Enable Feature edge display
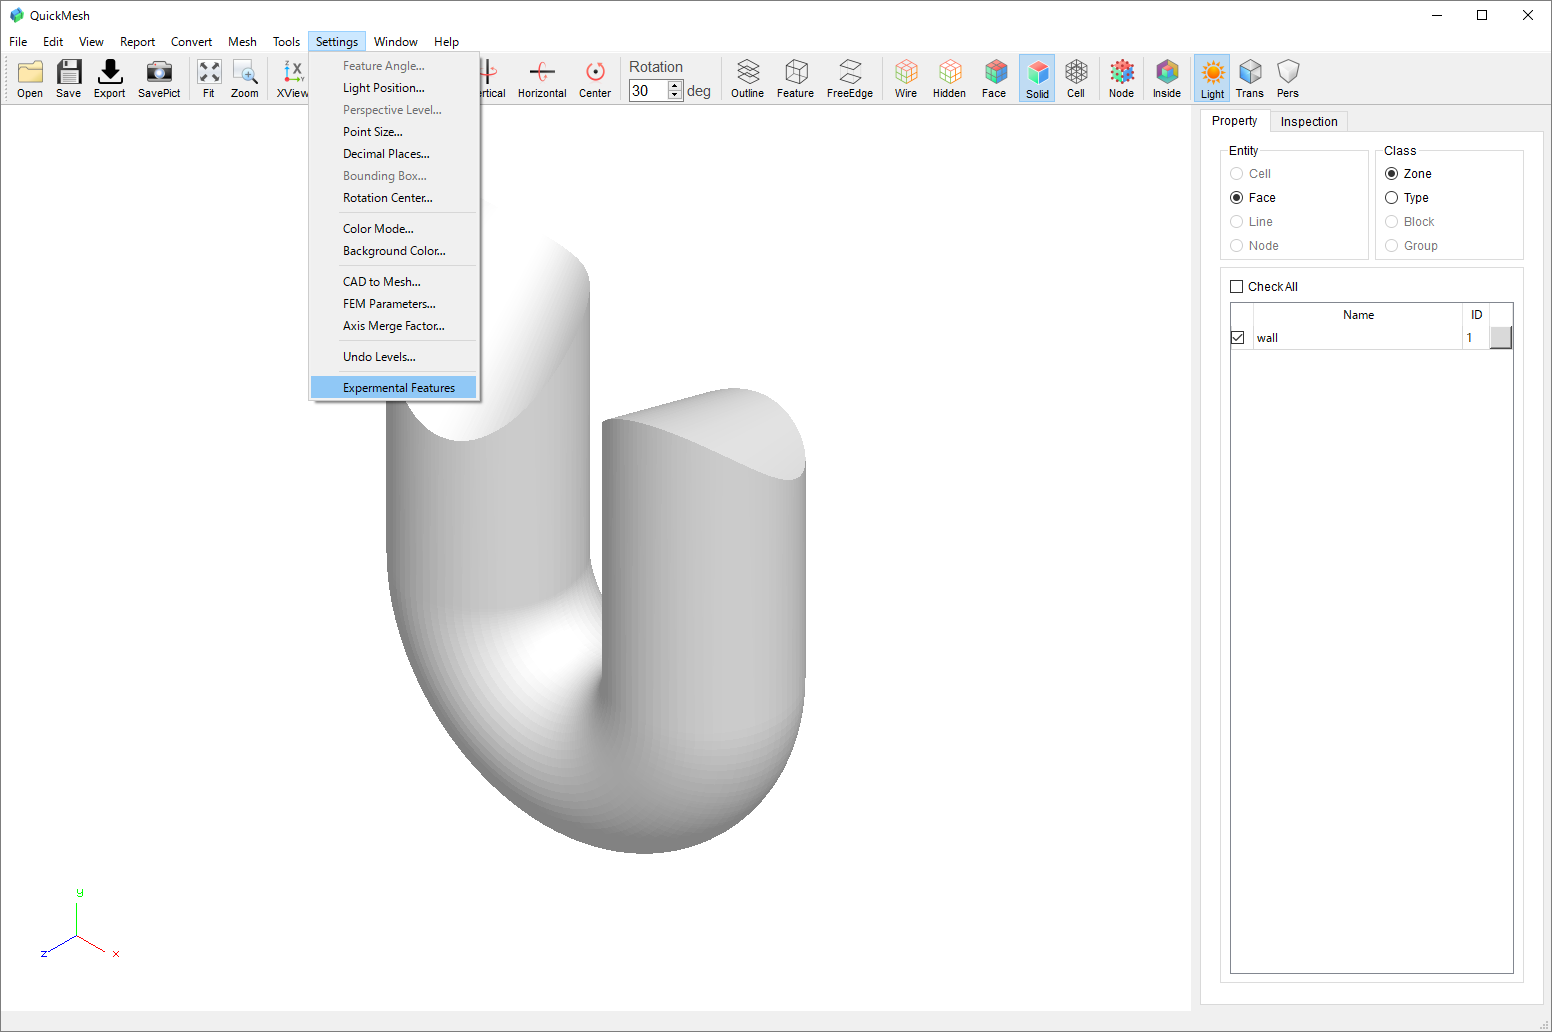 796,78
